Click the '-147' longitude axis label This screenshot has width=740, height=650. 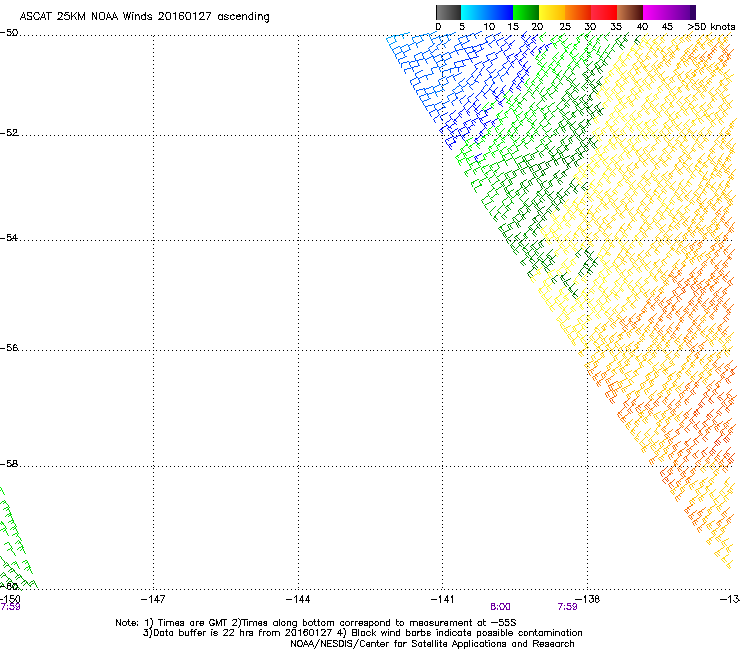[x=153, y=599]
